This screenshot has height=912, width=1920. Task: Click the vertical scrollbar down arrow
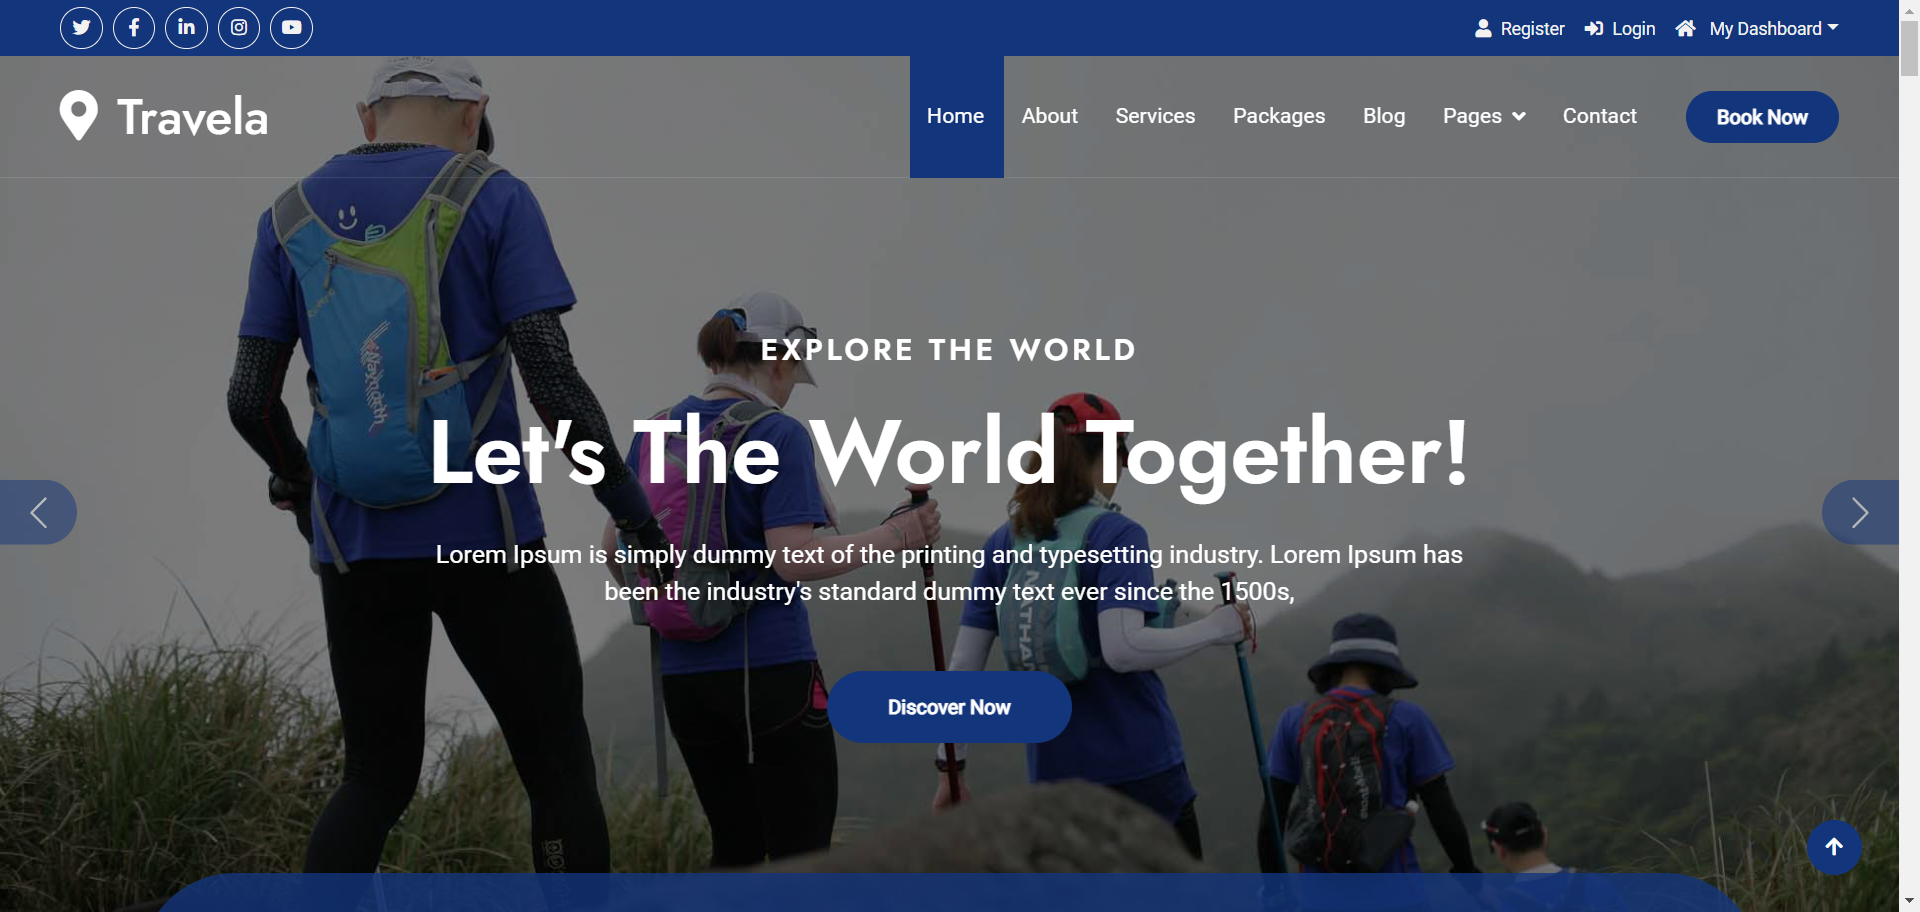pyautogui.click(x=1909, y=902)
